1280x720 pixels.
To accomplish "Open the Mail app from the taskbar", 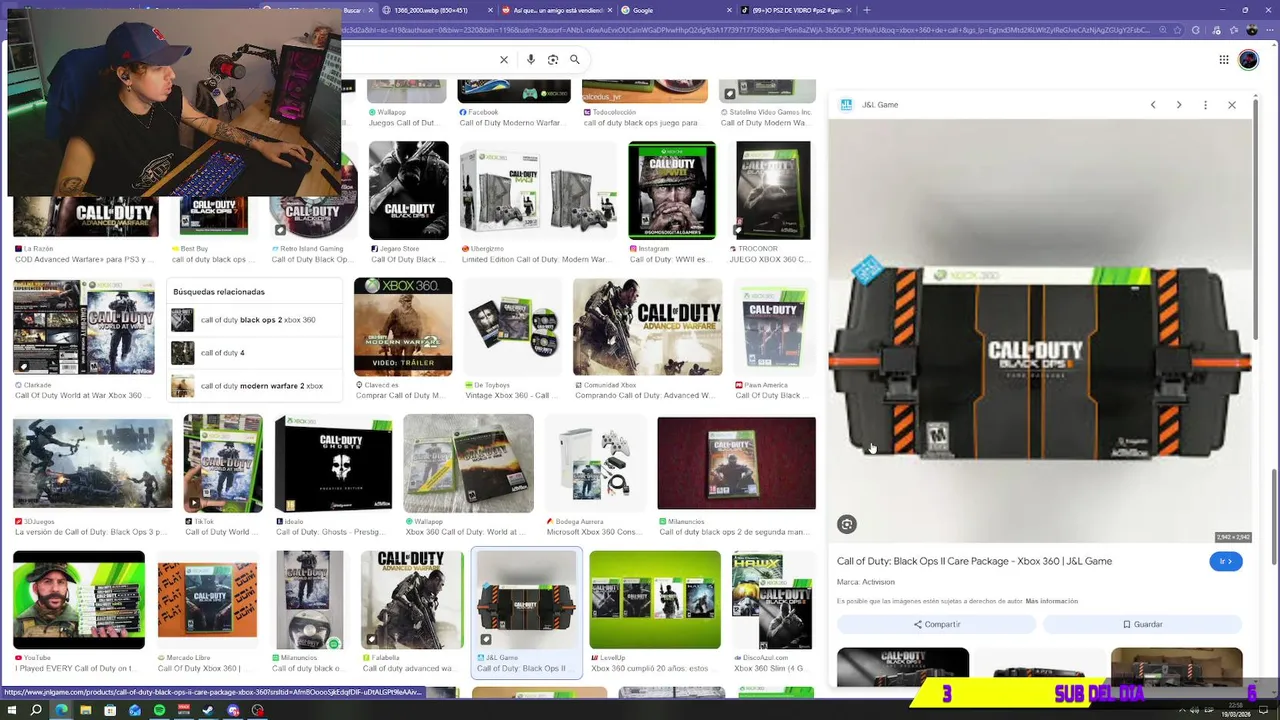I will [135, 711].
